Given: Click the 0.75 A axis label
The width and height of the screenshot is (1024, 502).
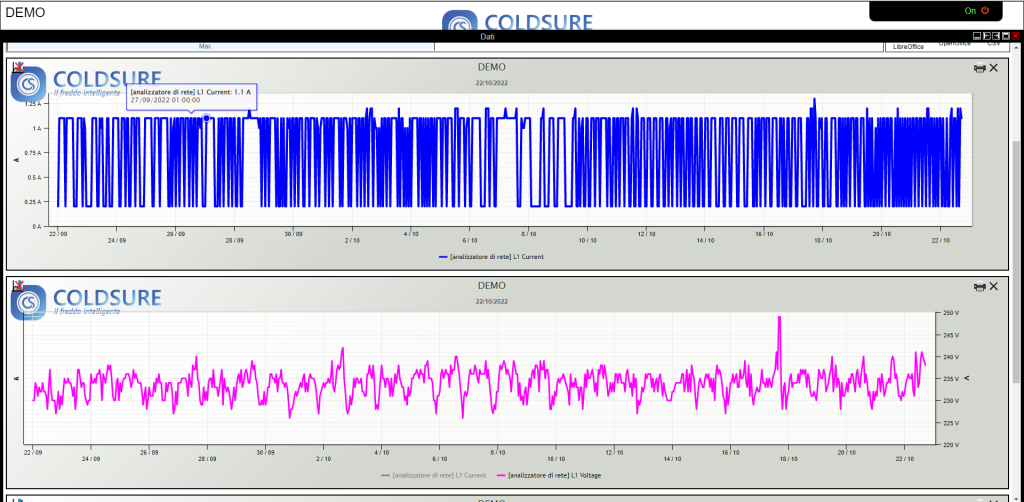Looking at the screenshot, I should pyautogui.click(x=33, y=153).
